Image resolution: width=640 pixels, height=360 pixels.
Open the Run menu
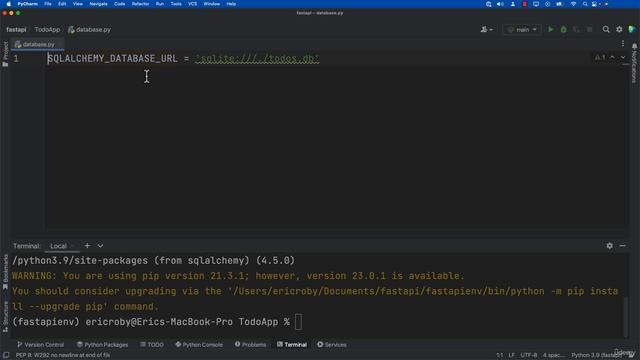tap(160, 4)
